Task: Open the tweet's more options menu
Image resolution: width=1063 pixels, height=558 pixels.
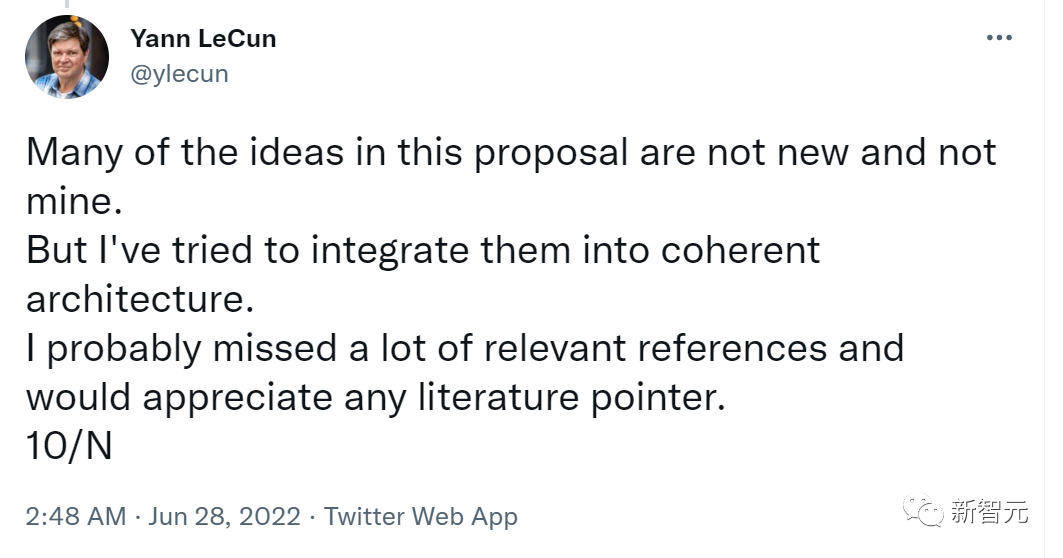Action: coord(999,38)
